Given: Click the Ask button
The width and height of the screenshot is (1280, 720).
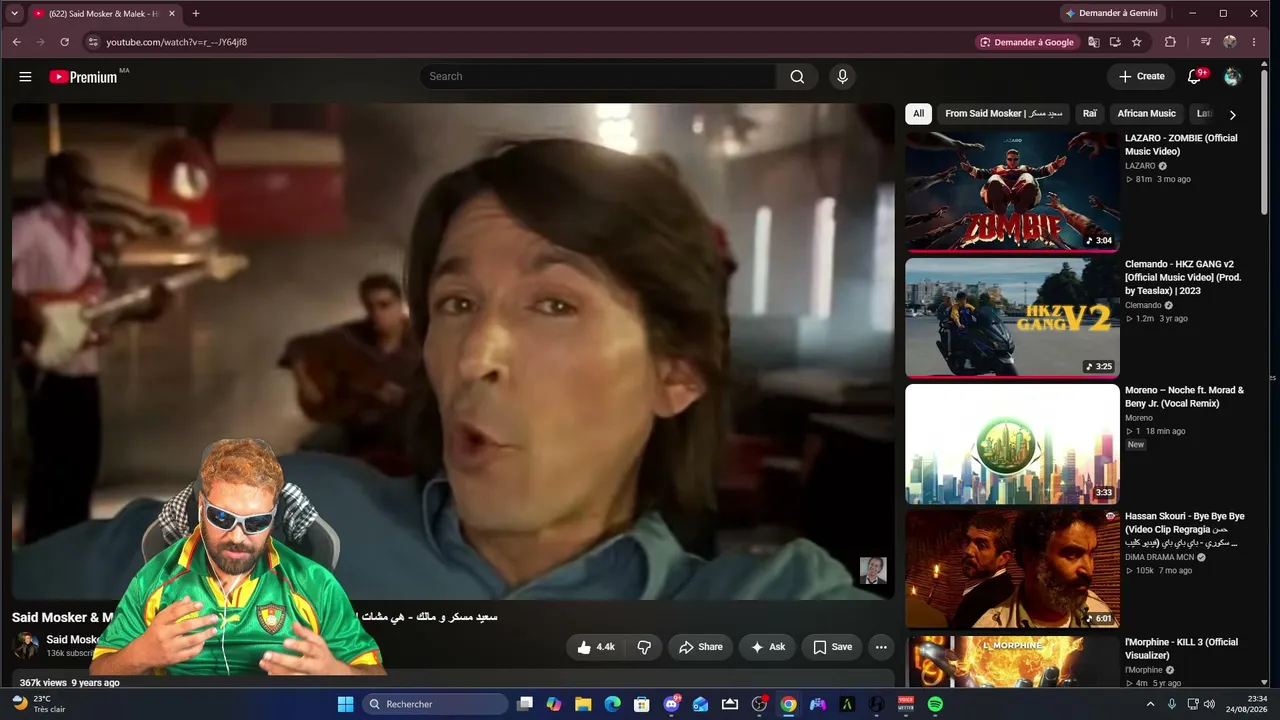Looking at the screenshot, I should 767,647.
